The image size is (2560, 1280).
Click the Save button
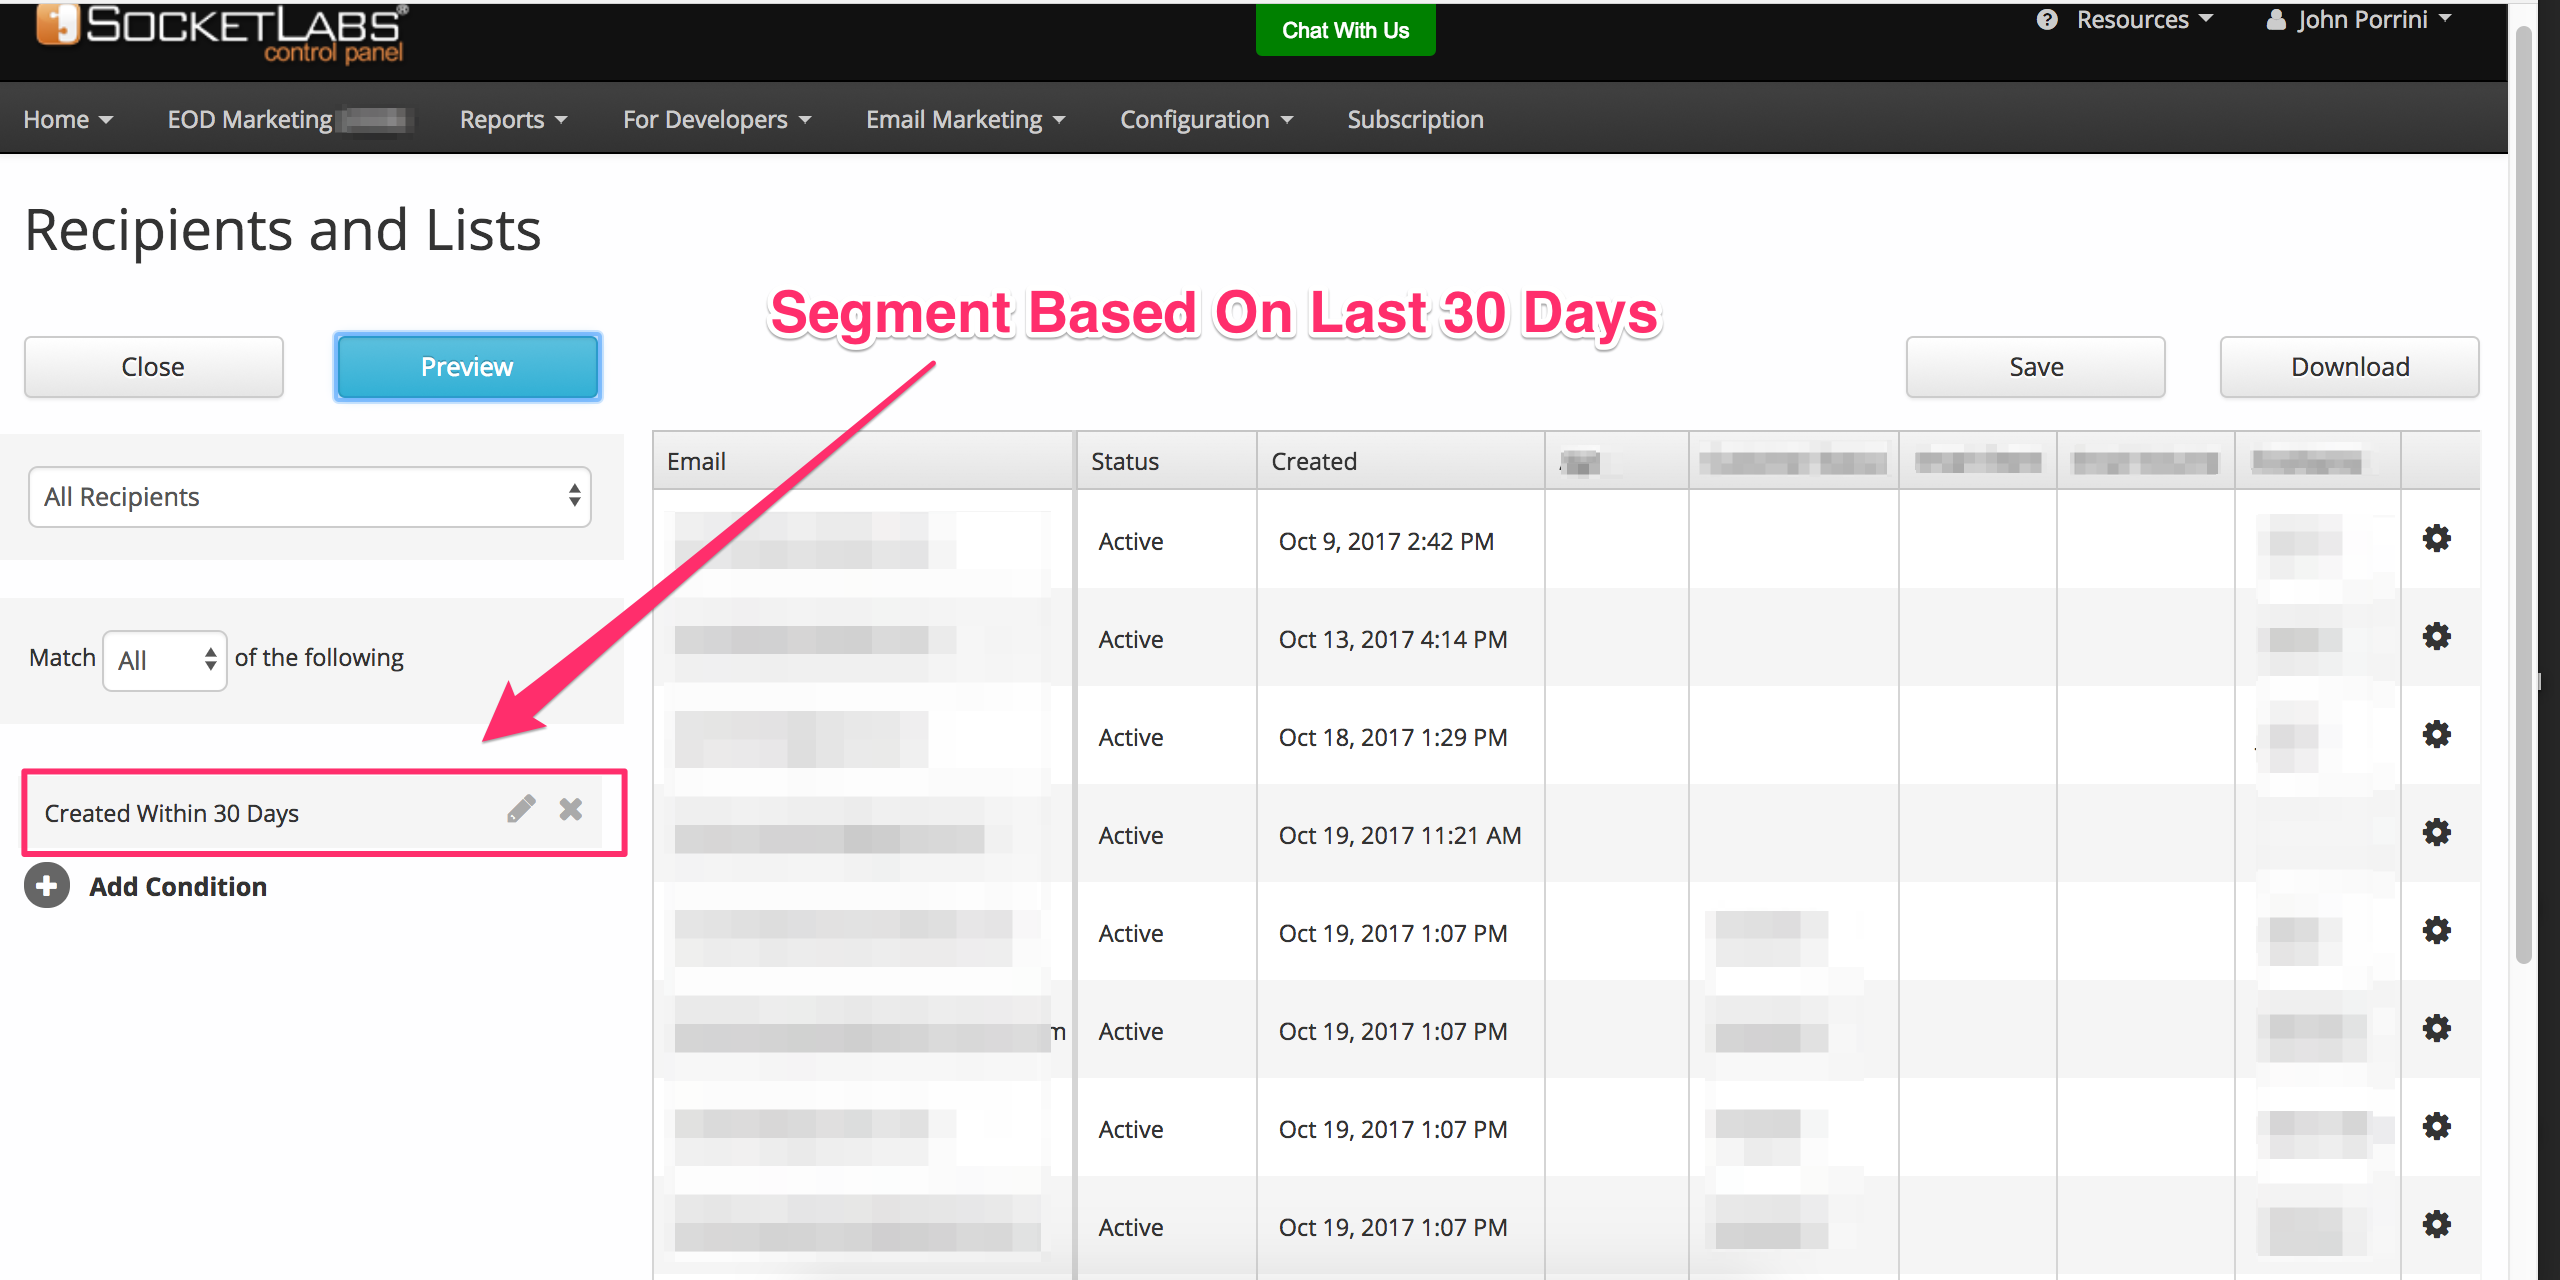[x=2038, y=366]
